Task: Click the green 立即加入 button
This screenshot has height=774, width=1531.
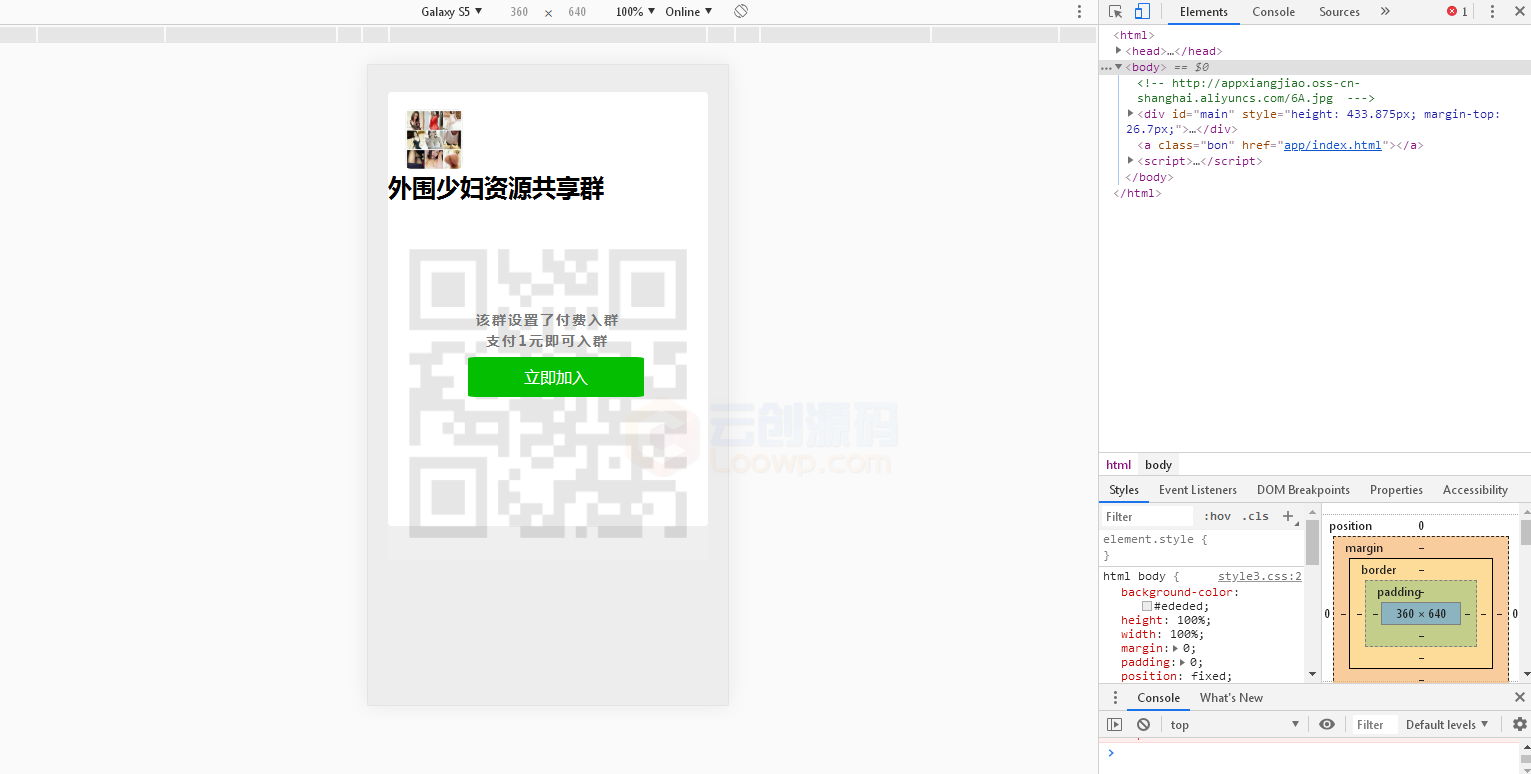Action: [x=555, y=377]
